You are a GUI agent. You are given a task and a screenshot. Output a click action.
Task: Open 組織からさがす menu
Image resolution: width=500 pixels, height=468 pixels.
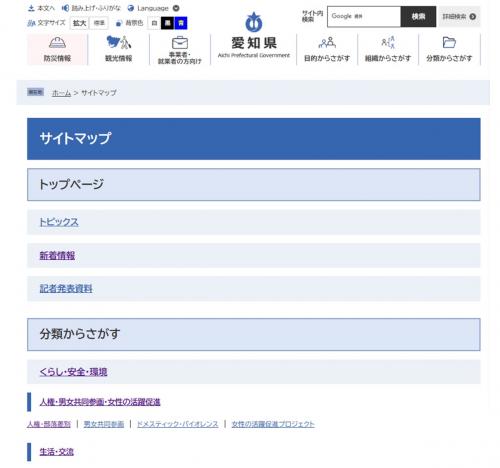pyautogui.click(x=388, y=49)
